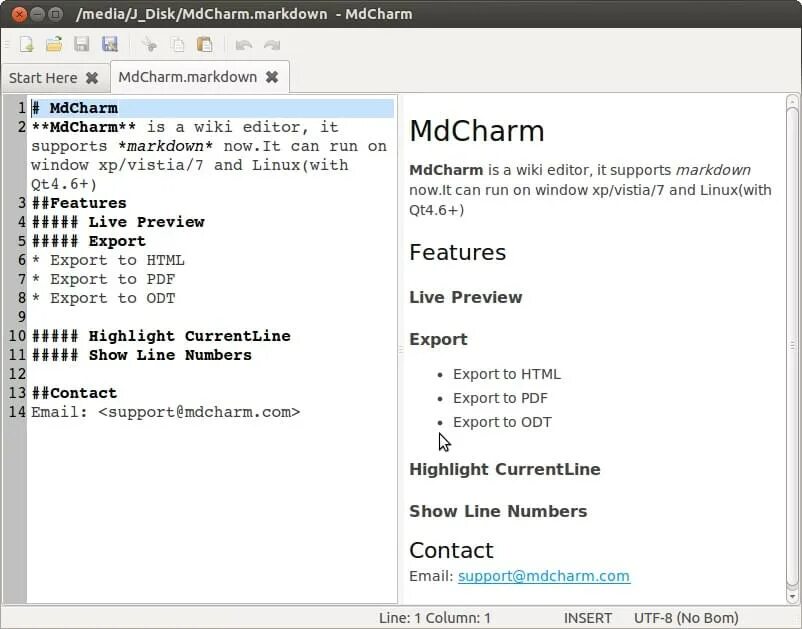Click 'UTF-8 (No Bom)' encoding in status bar
The image size is (802, 629).
point(686,618)
